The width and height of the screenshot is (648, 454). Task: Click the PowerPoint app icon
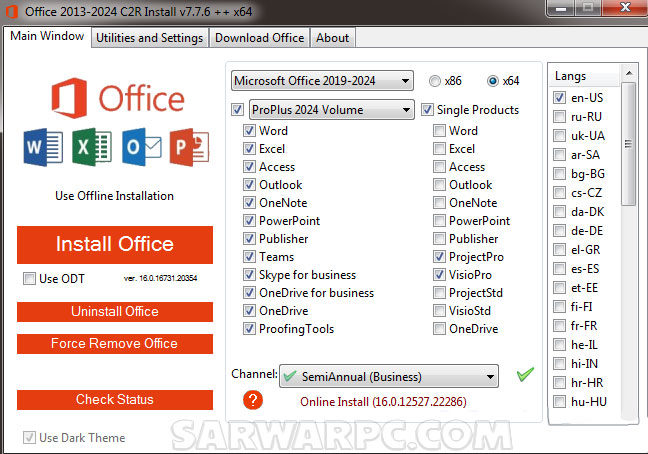pyautogui.click(x=189, y=147)
